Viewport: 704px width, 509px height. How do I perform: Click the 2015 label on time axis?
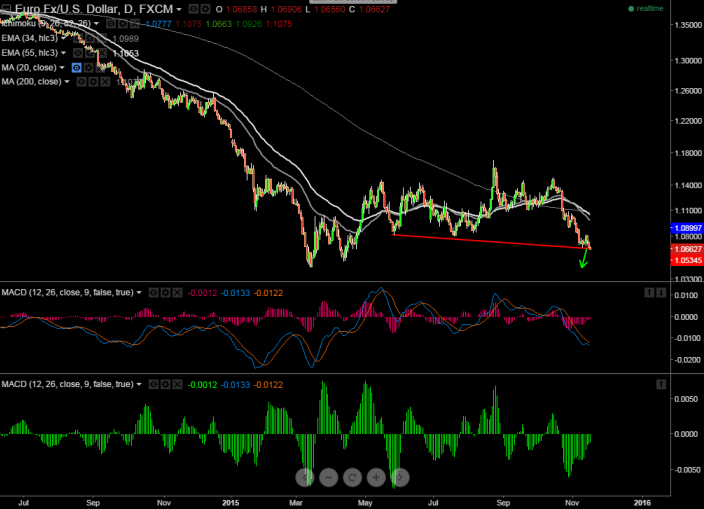tap(231, 503)
